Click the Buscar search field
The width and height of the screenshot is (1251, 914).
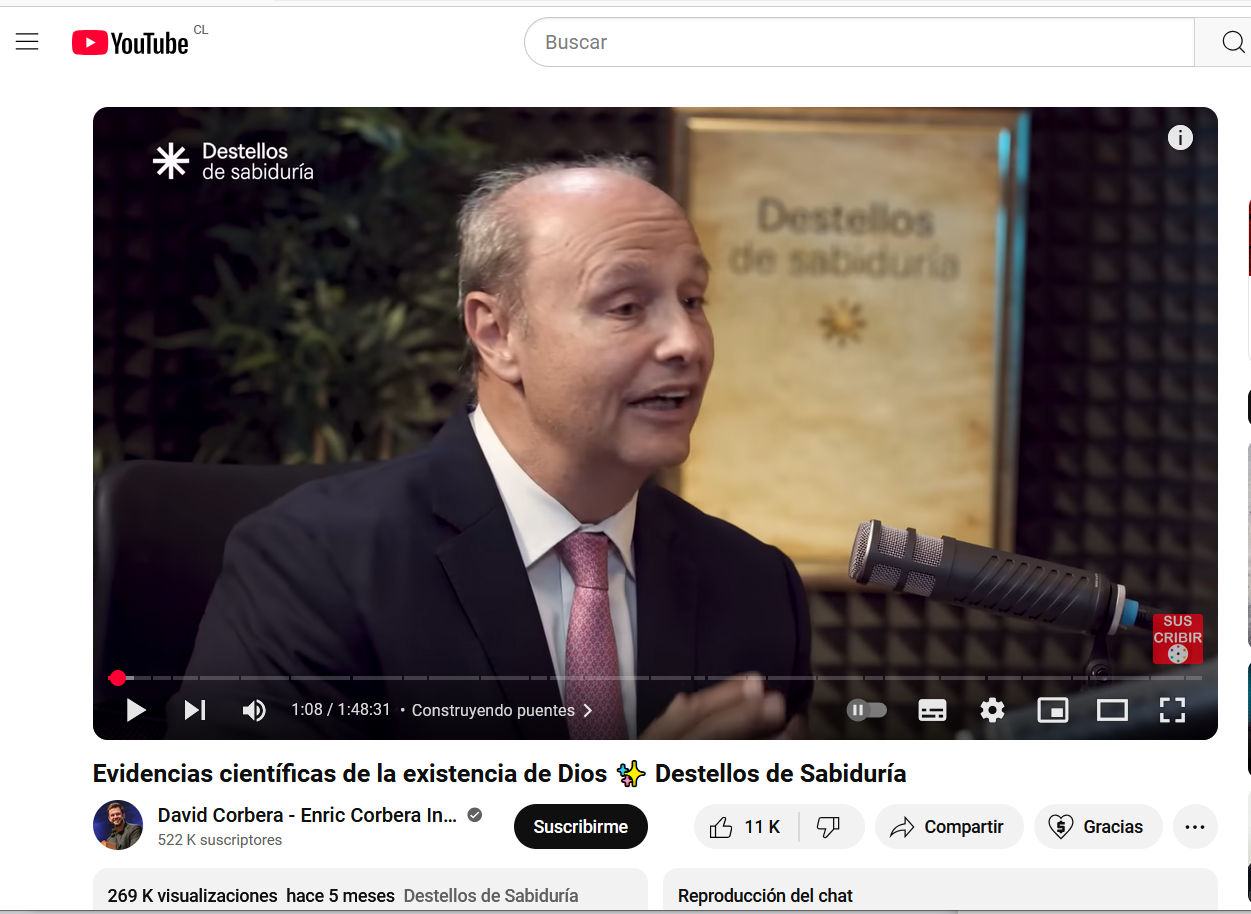pyautogui.click(x=859, y=42)
